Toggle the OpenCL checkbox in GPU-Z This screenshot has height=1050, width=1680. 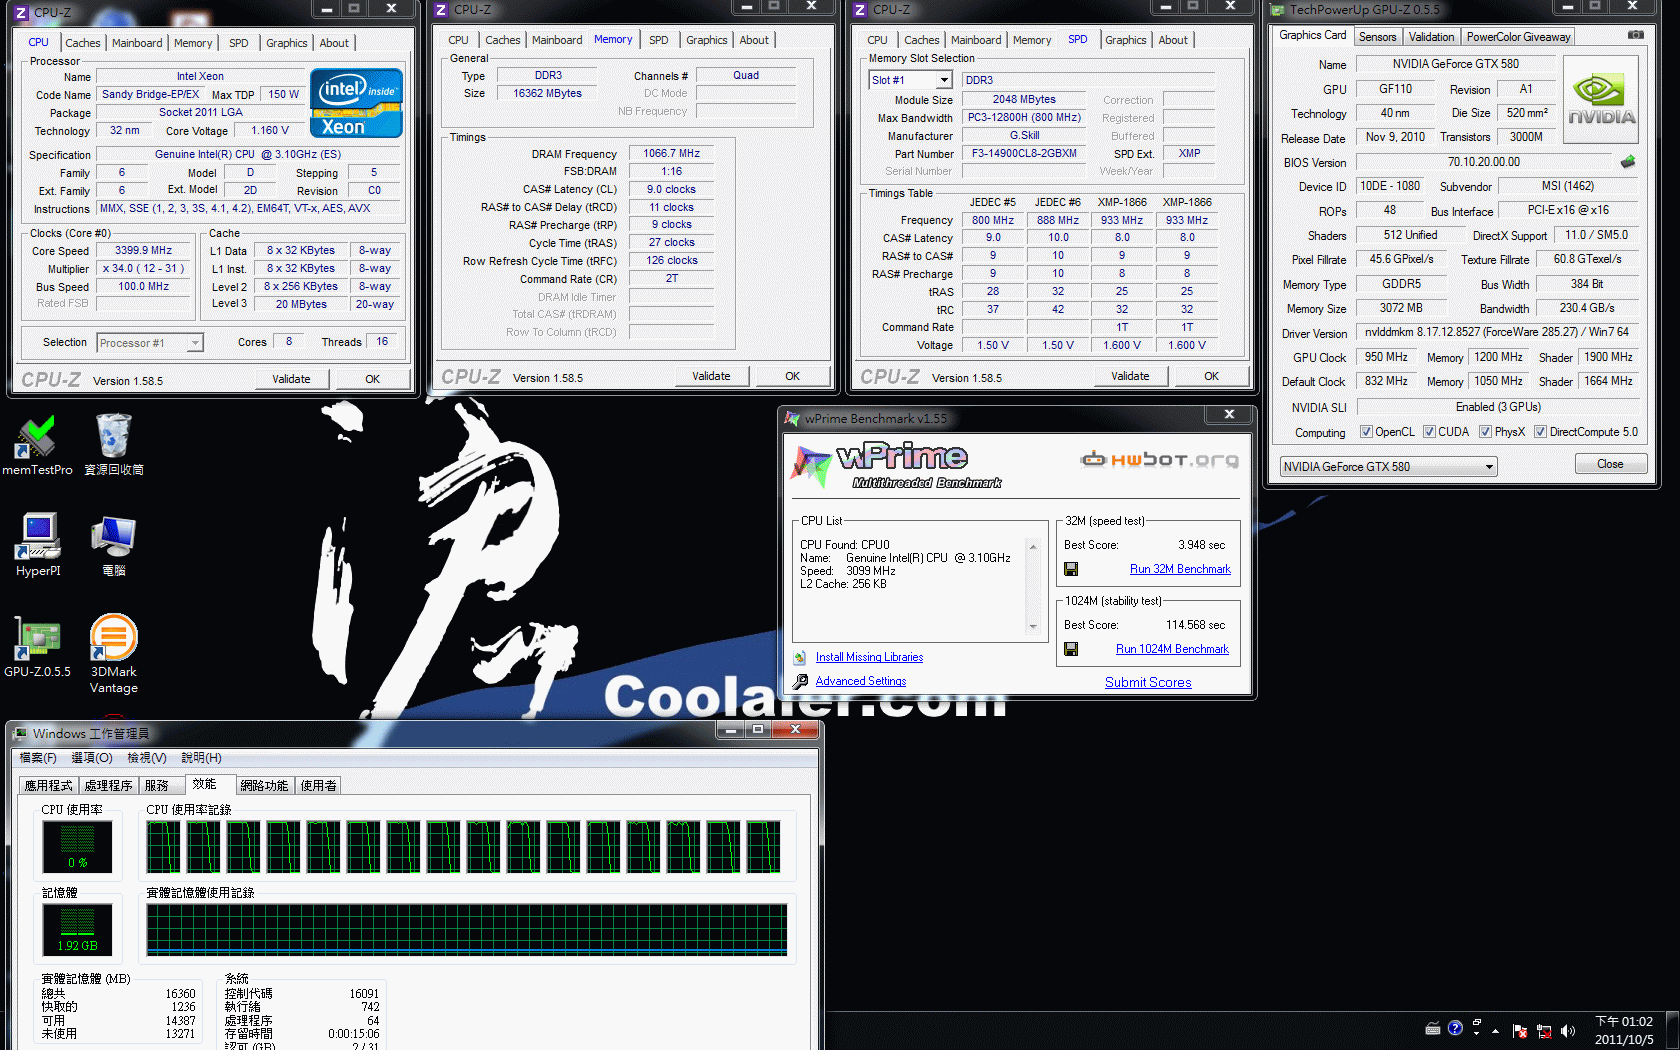[1366, 432]
